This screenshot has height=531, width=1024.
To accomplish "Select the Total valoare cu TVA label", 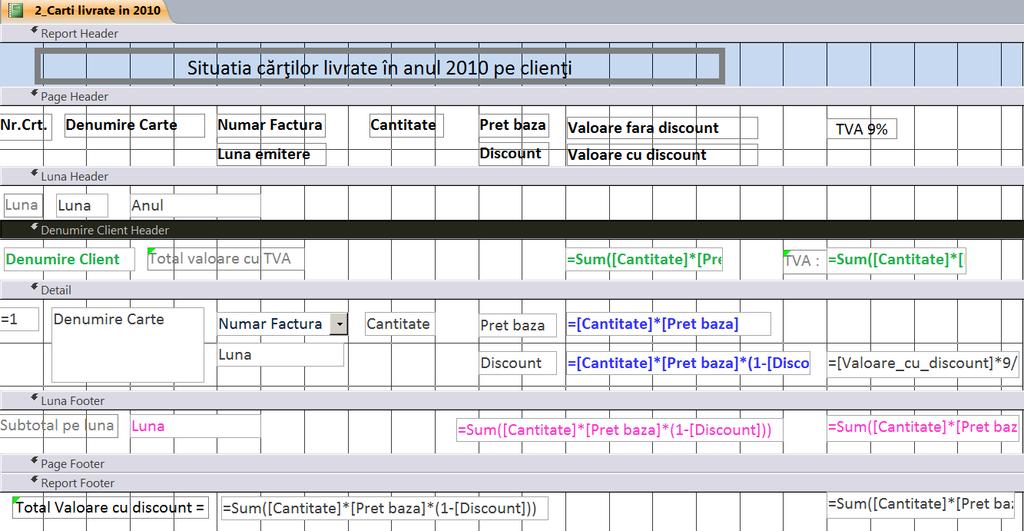I will click(225, 259).
